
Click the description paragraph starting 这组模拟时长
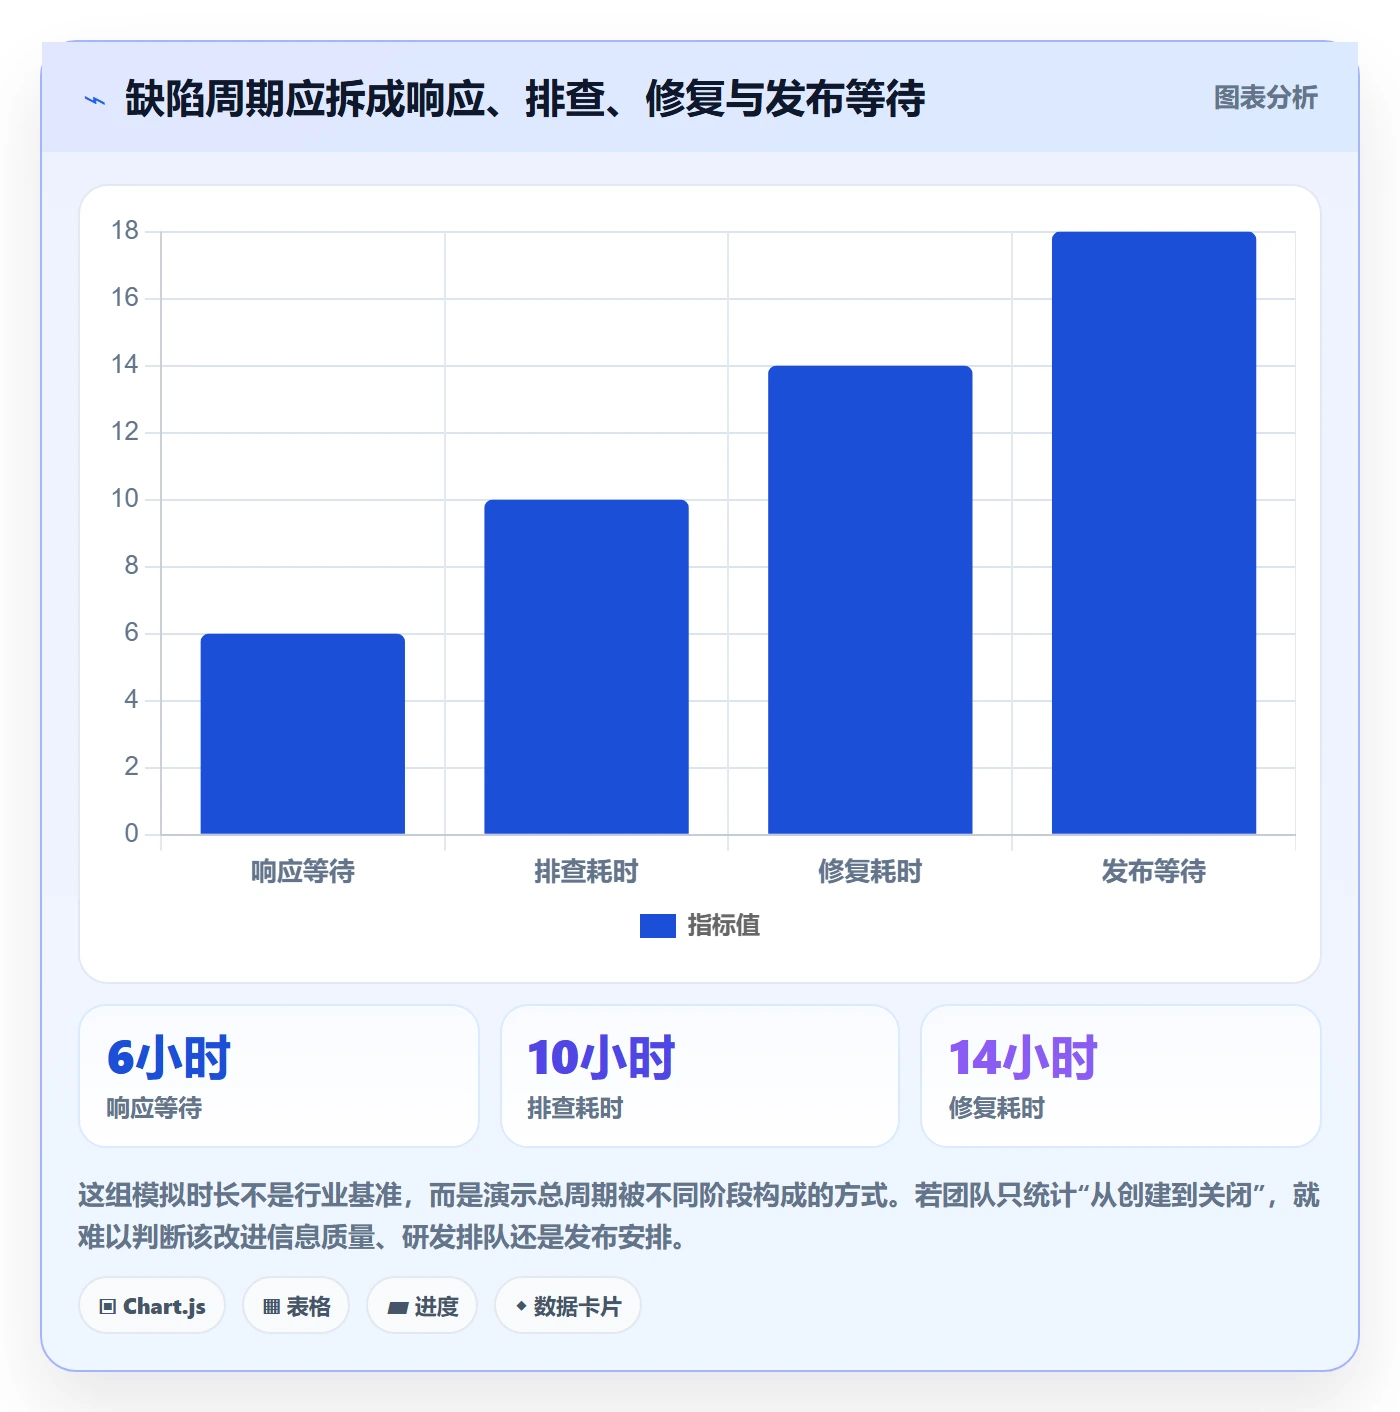699,1216
